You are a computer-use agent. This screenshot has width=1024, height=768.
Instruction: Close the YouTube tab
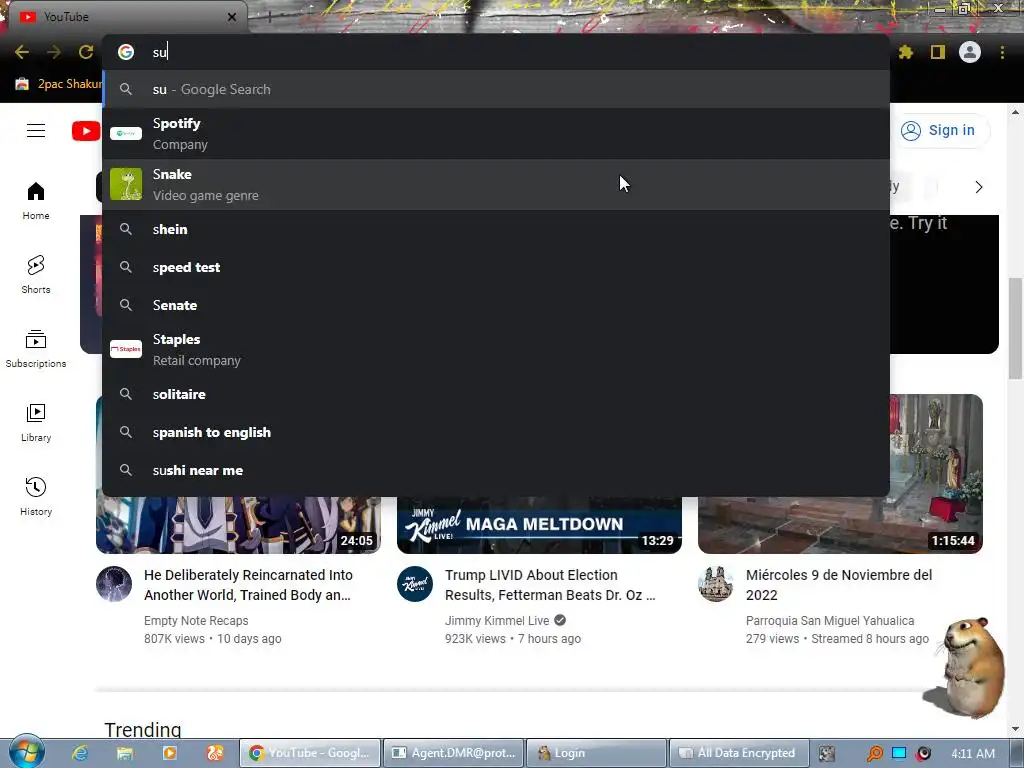pyautogui.click(x=232, y=17)
